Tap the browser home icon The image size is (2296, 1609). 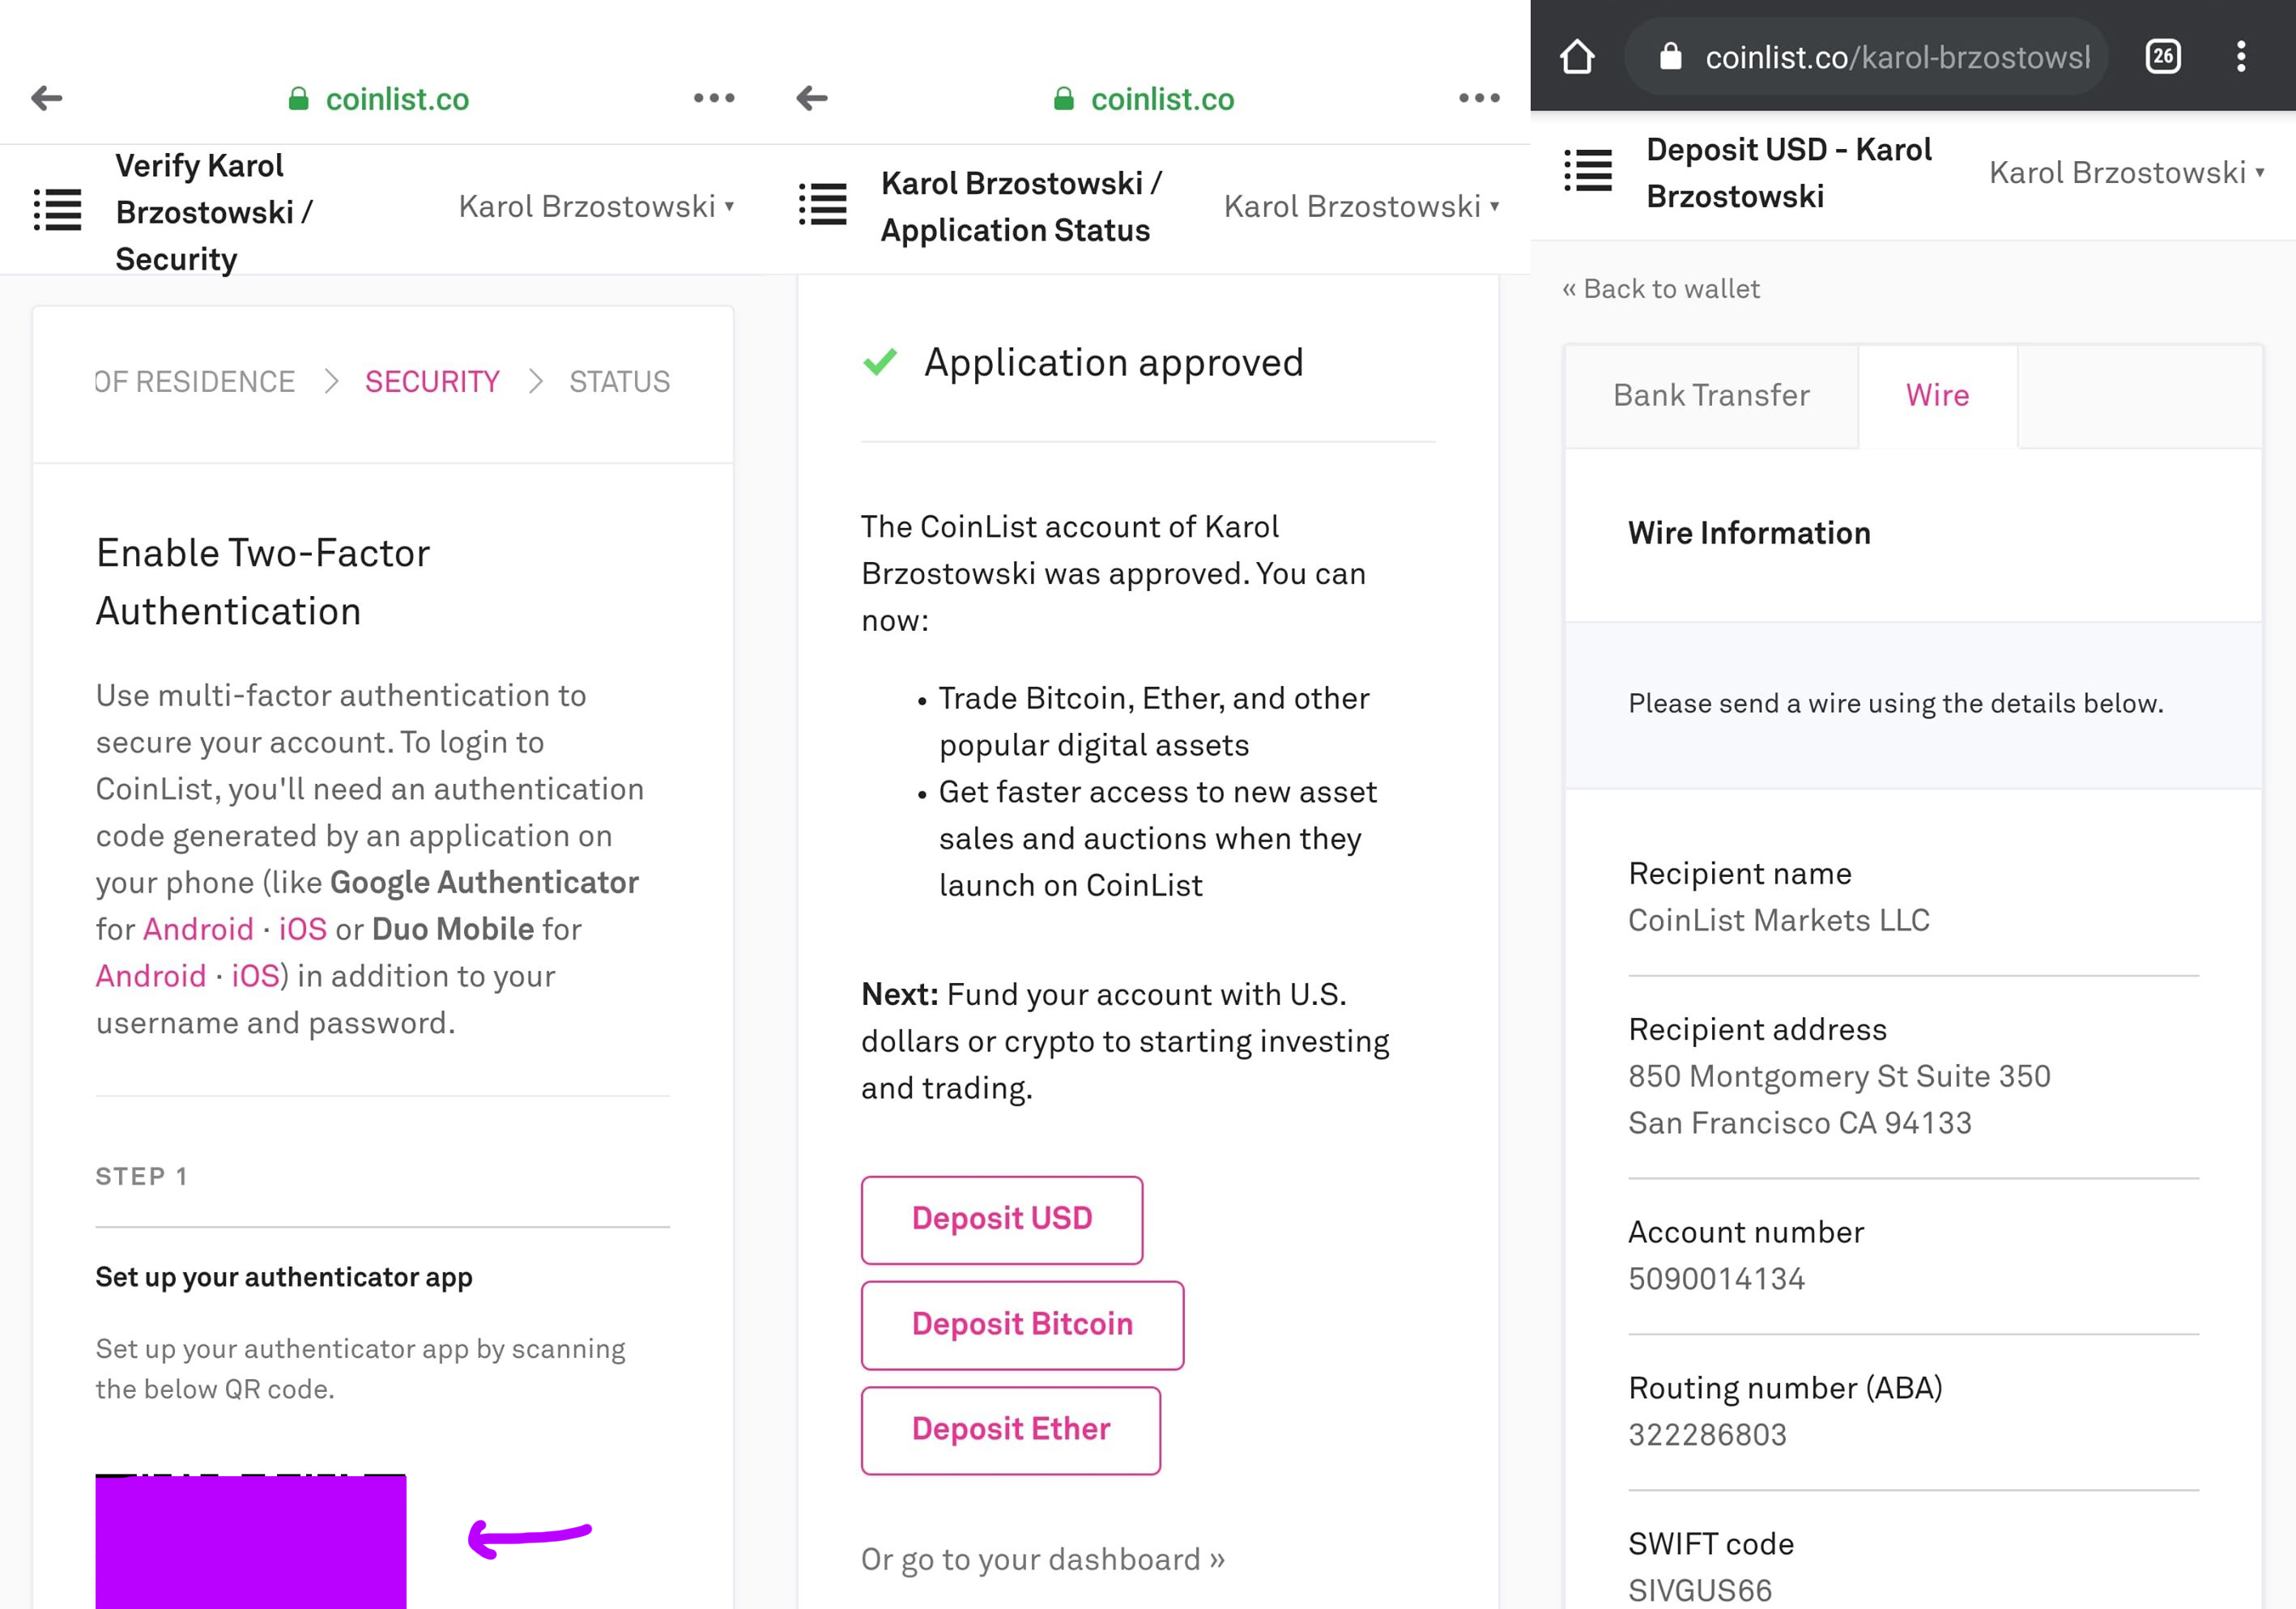coord(1577,56)
